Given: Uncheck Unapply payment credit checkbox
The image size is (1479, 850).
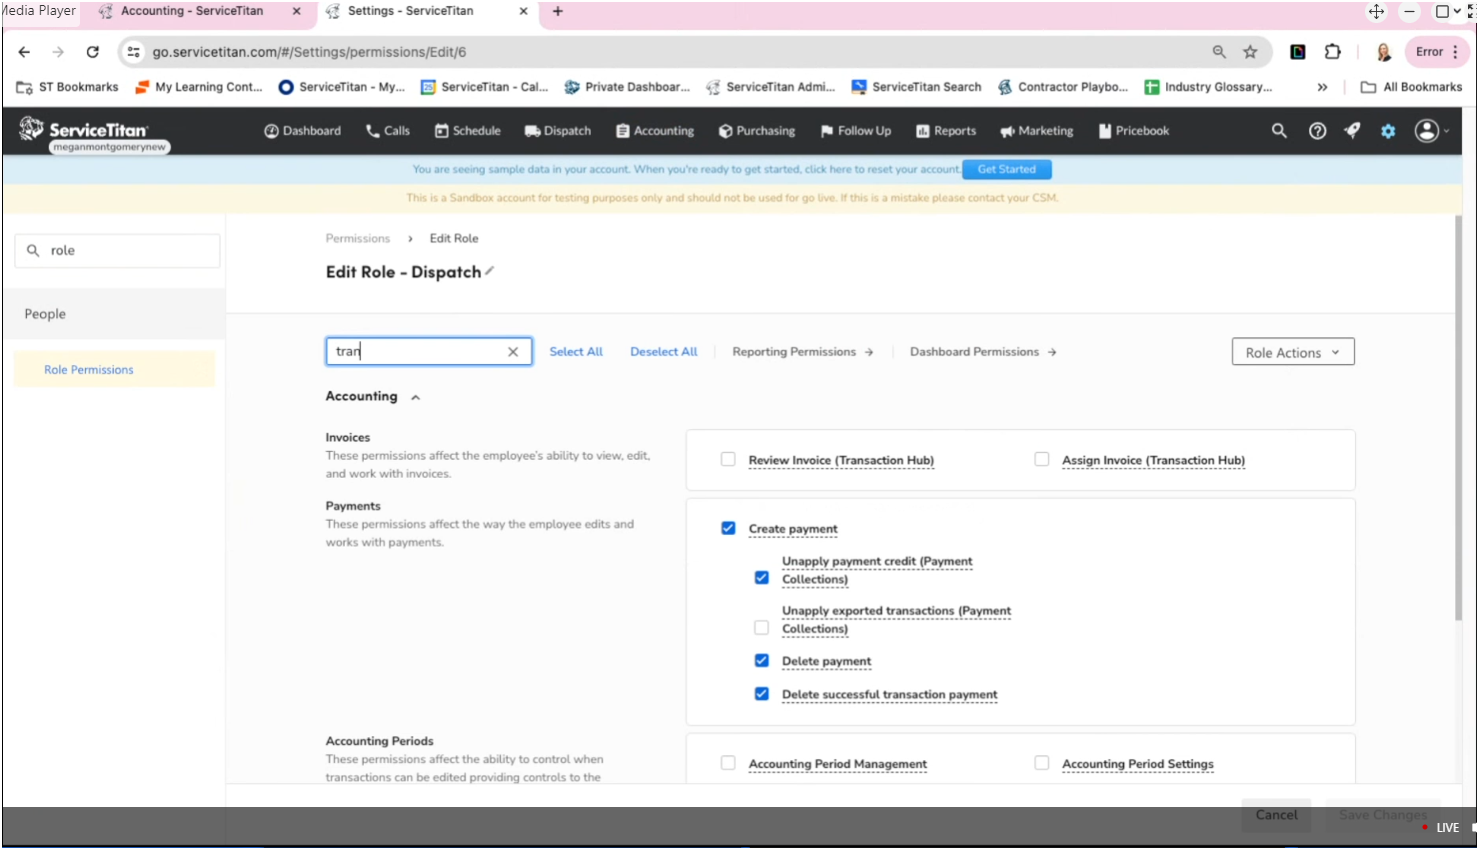Looking at the screenshot, I should tap(762, 578).
